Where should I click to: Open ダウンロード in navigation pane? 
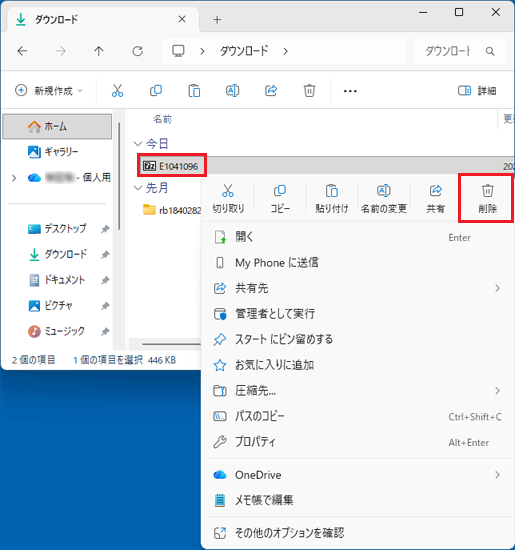tap(57, 255)
